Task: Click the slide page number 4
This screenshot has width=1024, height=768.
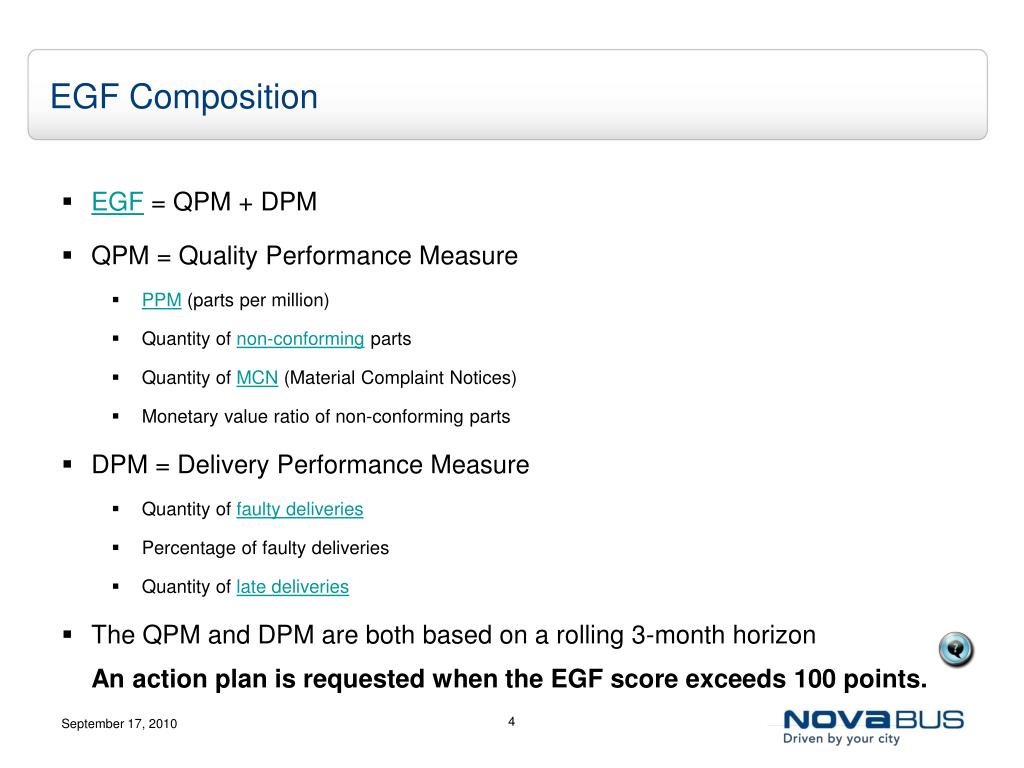Action: pos(511,722)
